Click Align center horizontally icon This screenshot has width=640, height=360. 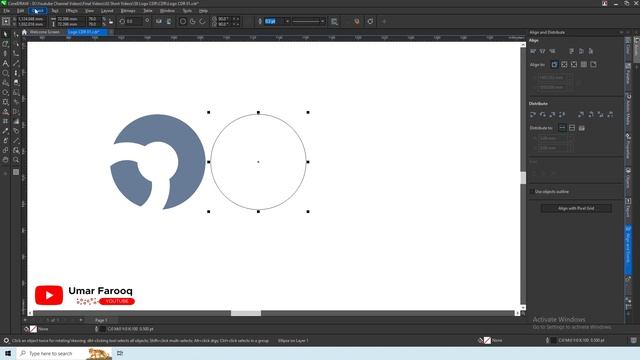[542, 51]
